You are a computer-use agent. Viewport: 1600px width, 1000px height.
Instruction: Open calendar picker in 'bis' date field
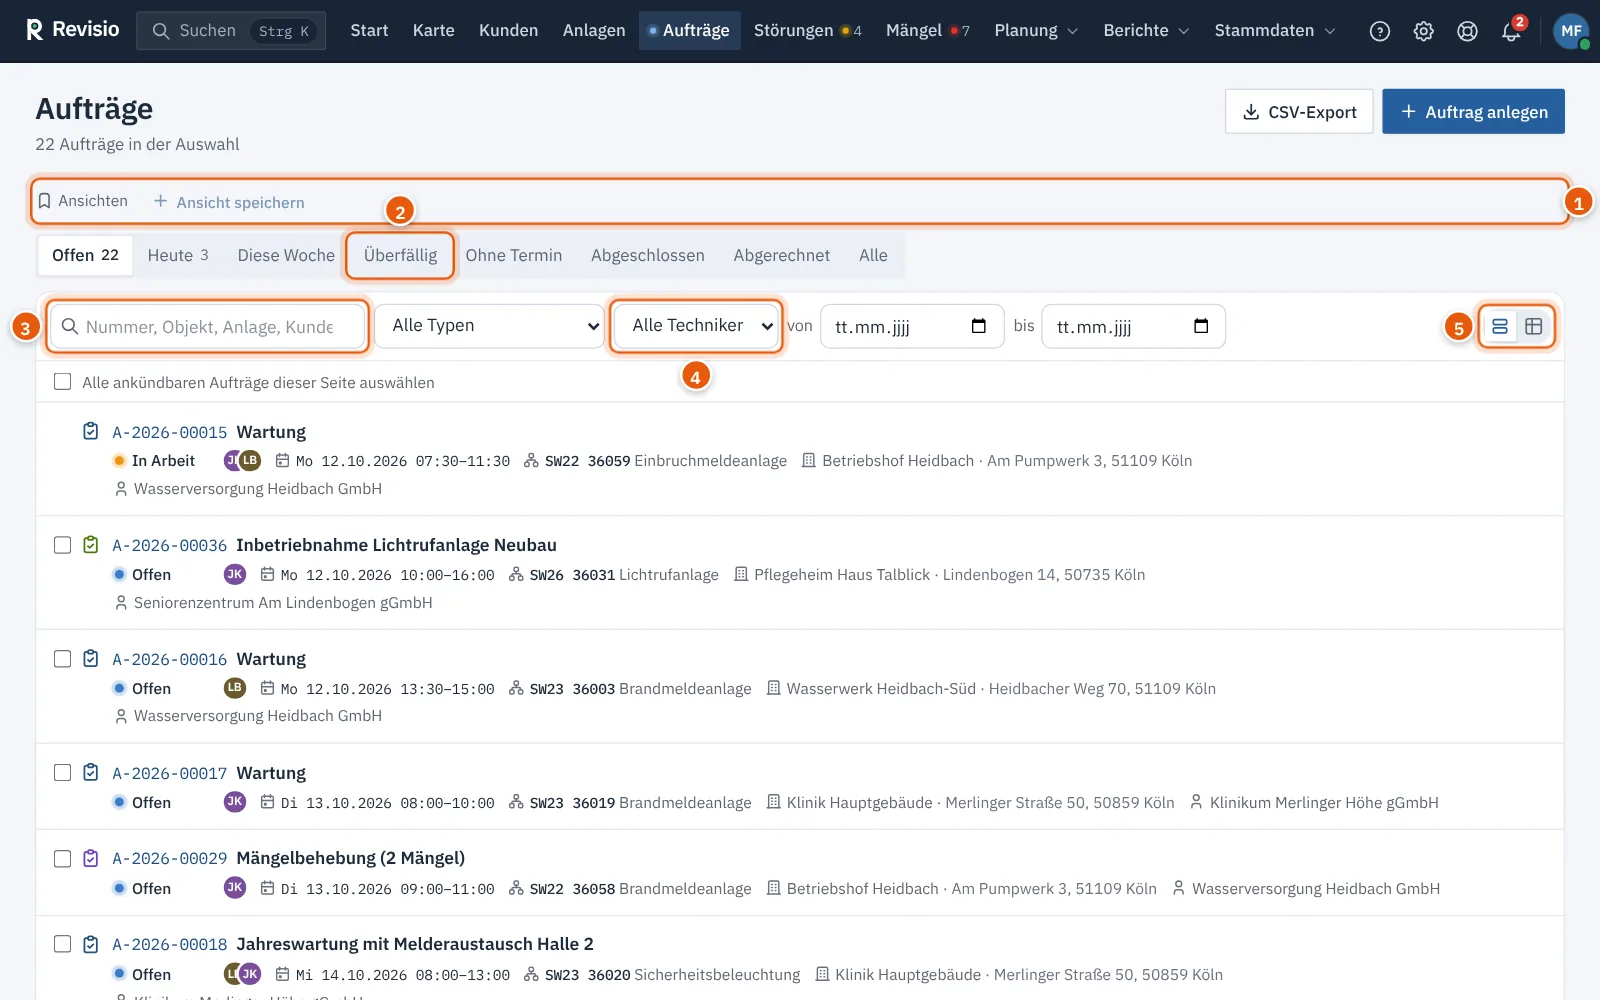pyautogui.click(x=1201, y=326)
